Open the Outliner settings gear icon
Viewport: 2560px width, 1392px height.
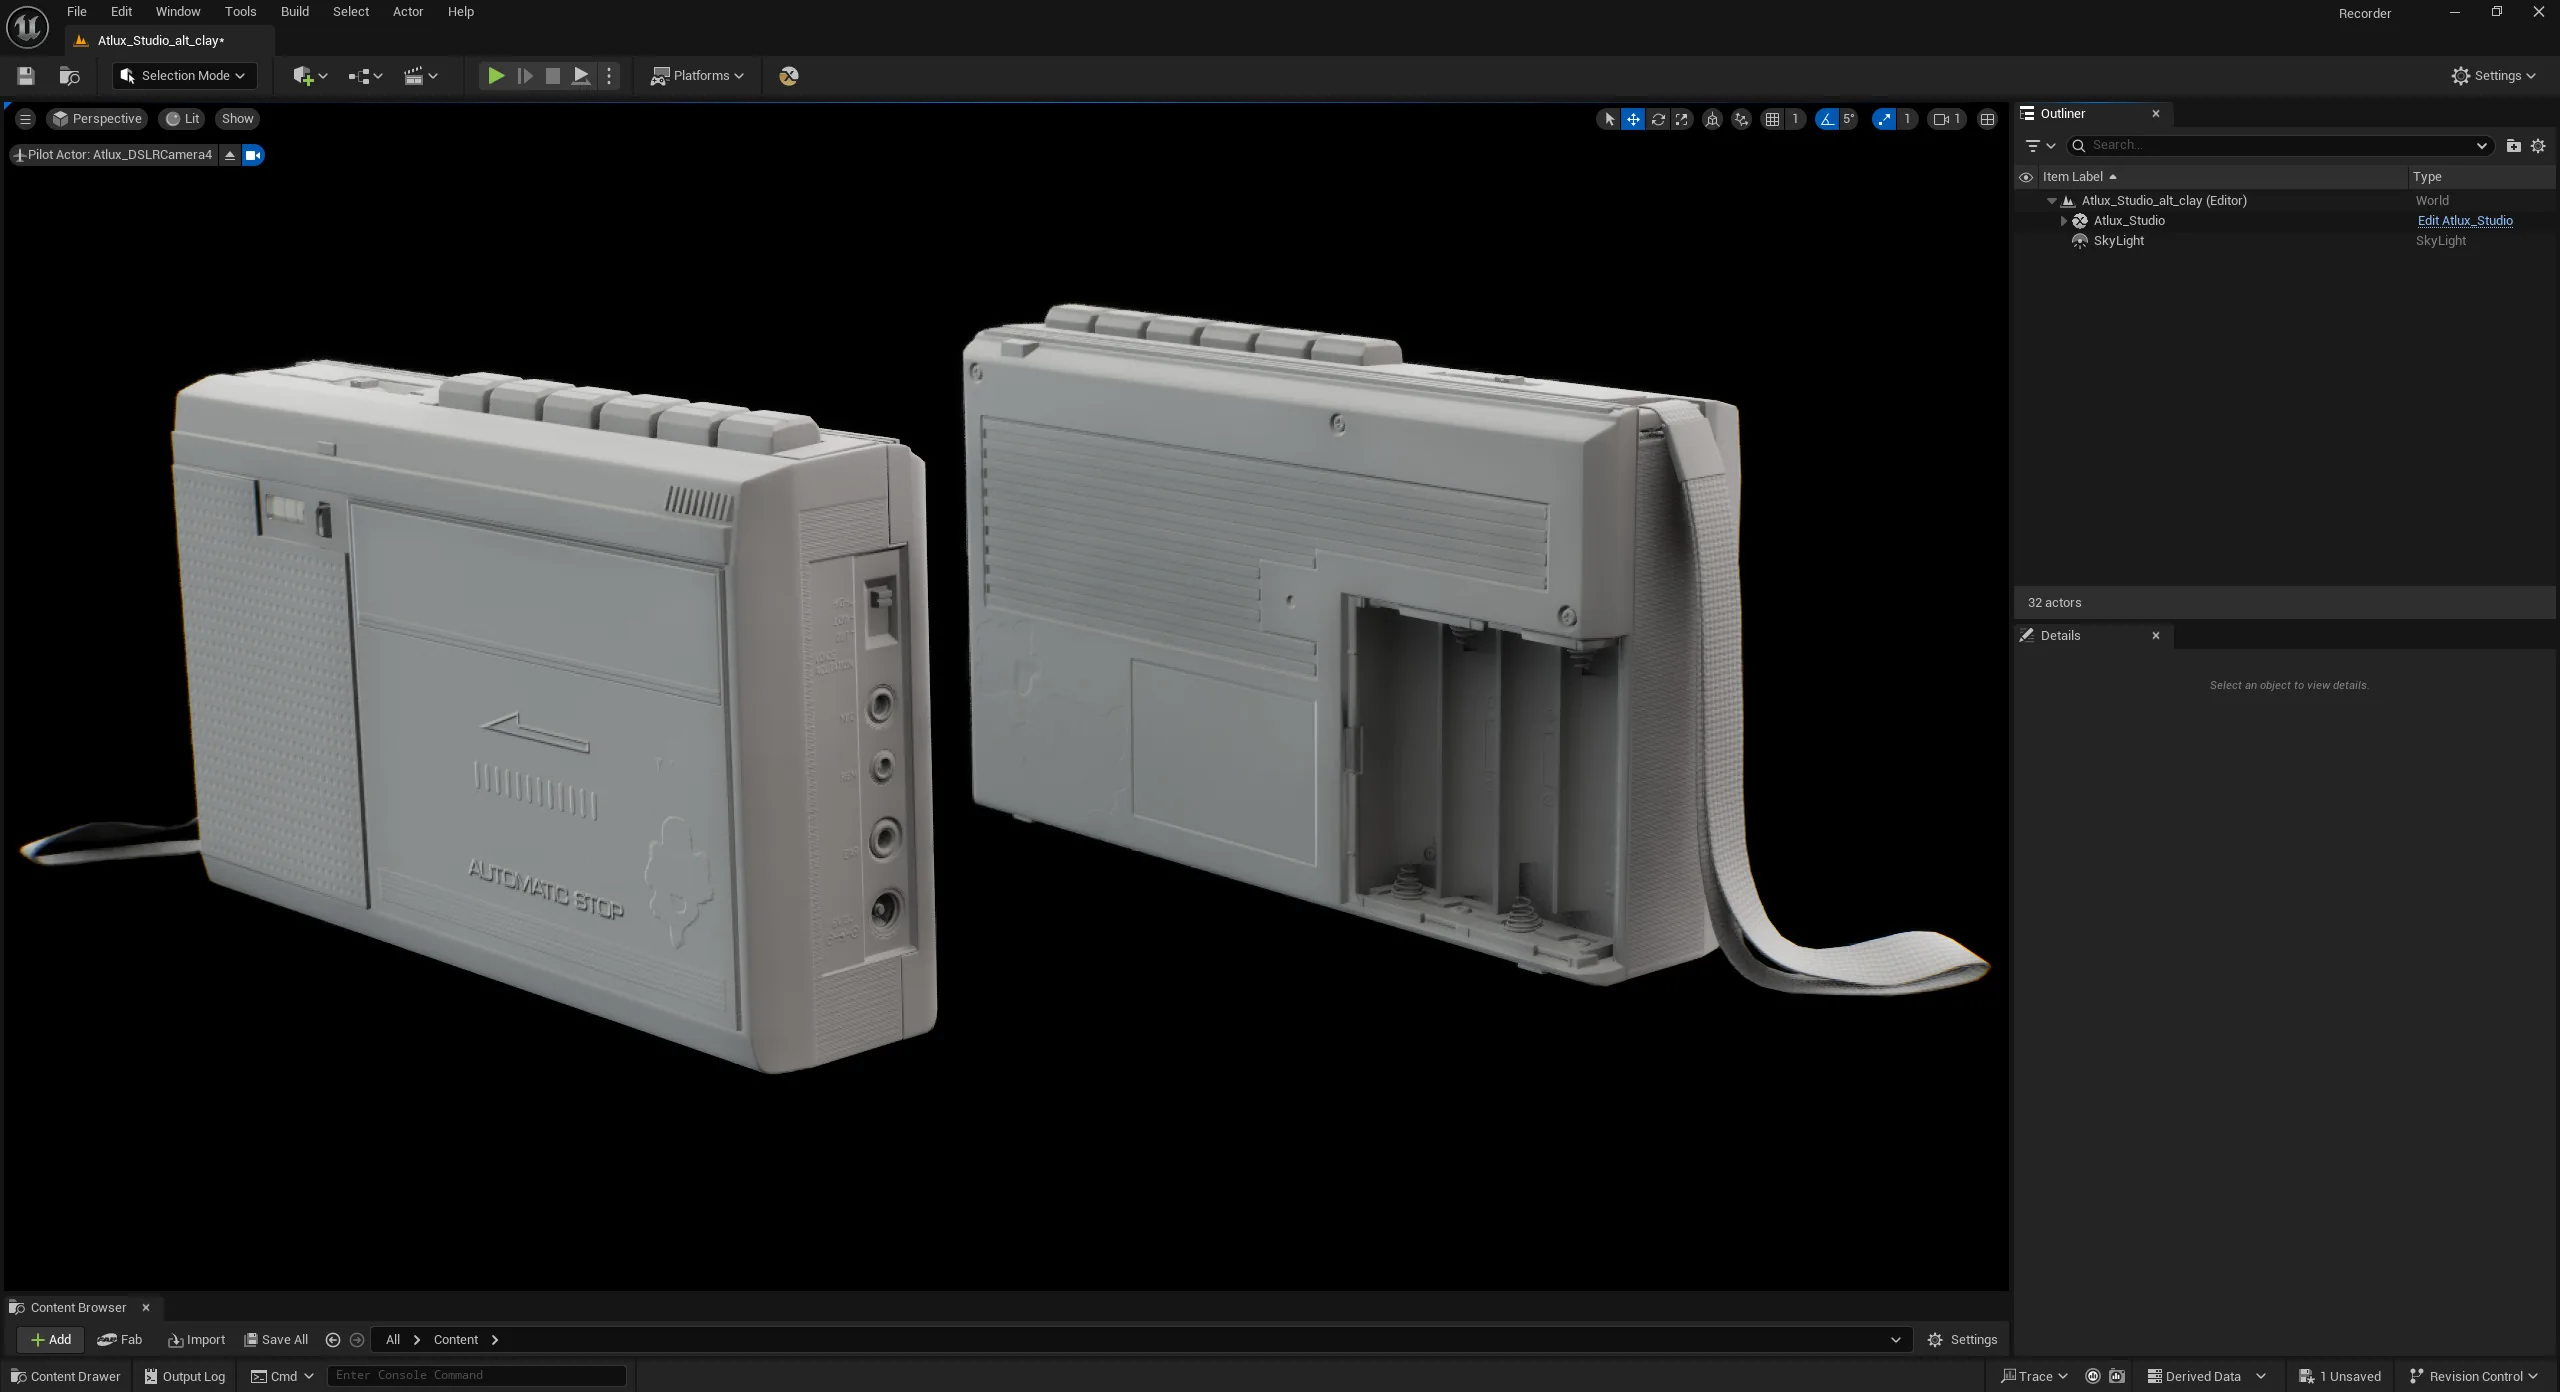pyautogui.click(x=2538, y=146)
